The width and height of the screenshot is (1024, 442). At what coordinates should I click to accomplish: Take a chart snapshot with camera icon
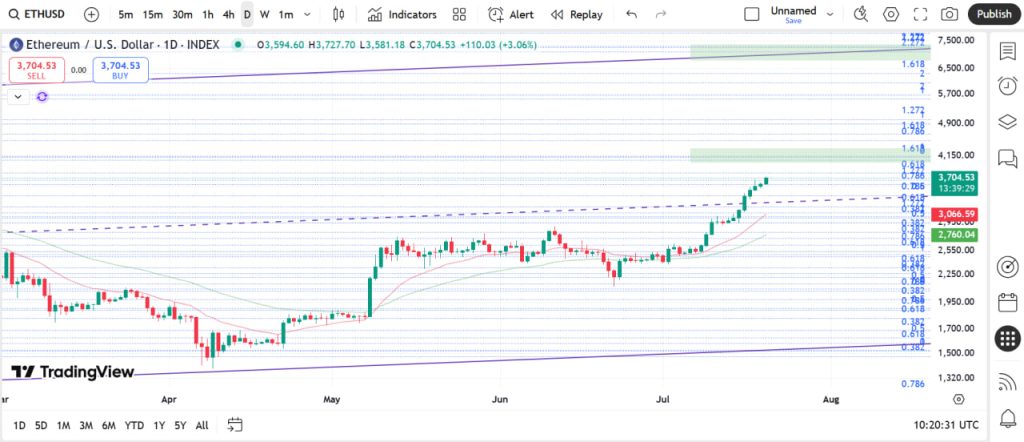coord(950,14)
